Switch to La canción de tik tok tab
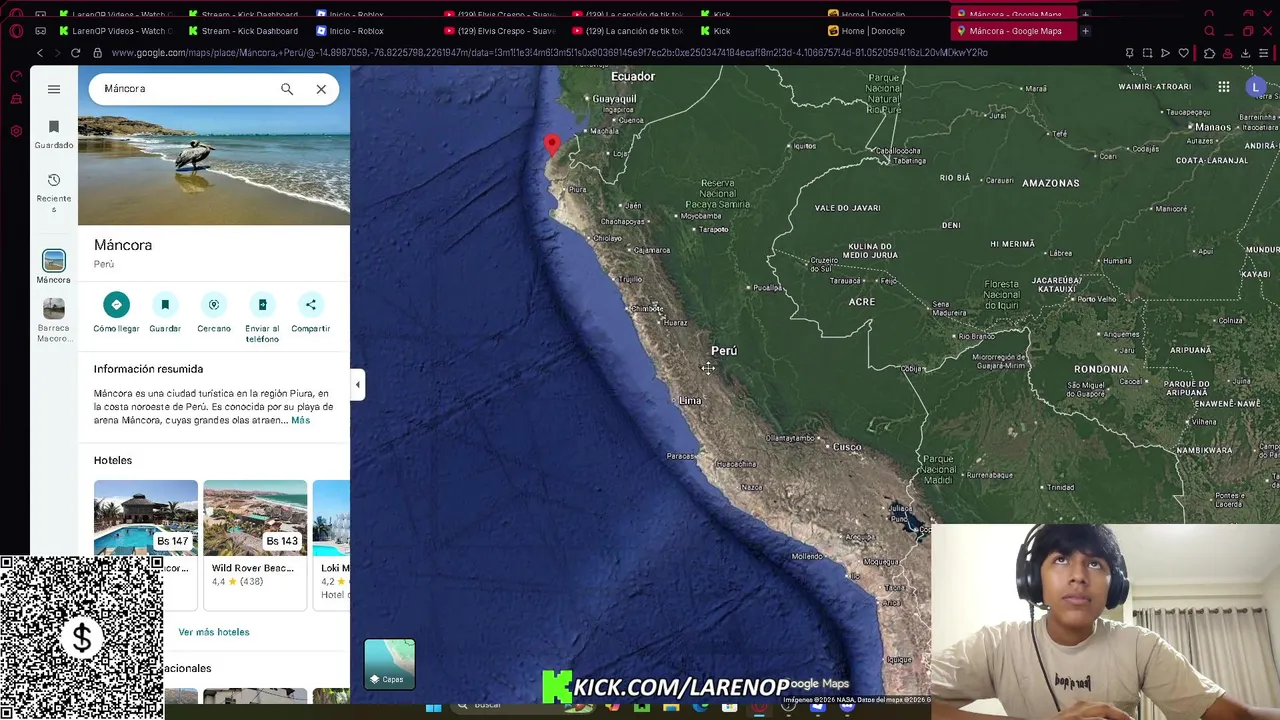 click(x=628, y=31)
